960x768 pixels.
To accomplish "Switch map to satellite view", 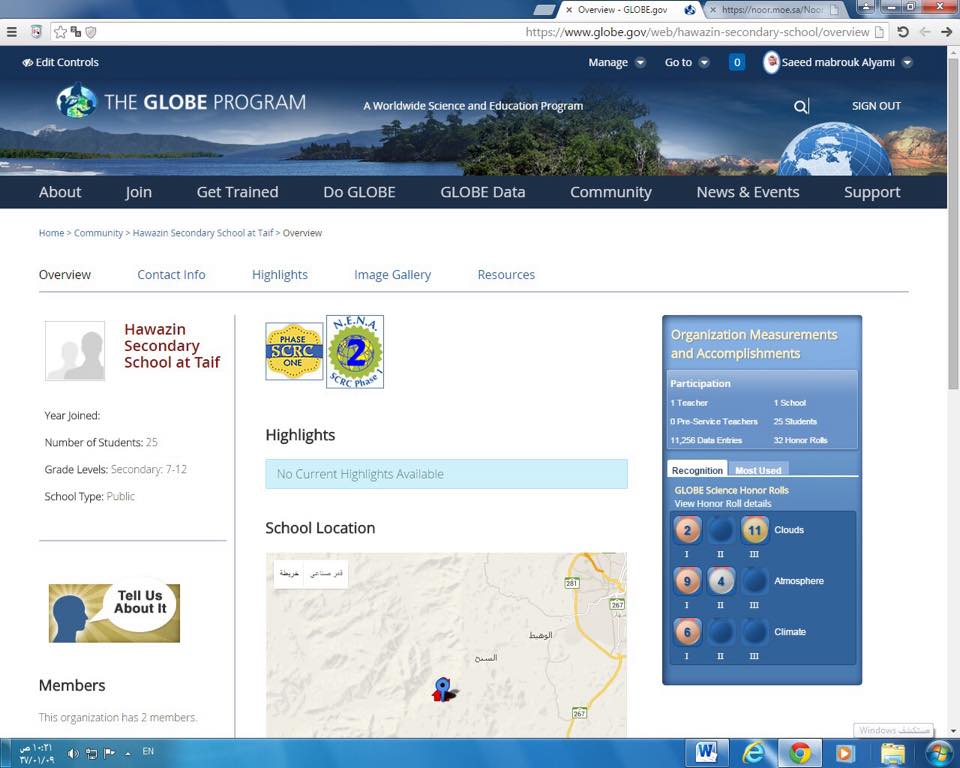I will tap(326, 574).
